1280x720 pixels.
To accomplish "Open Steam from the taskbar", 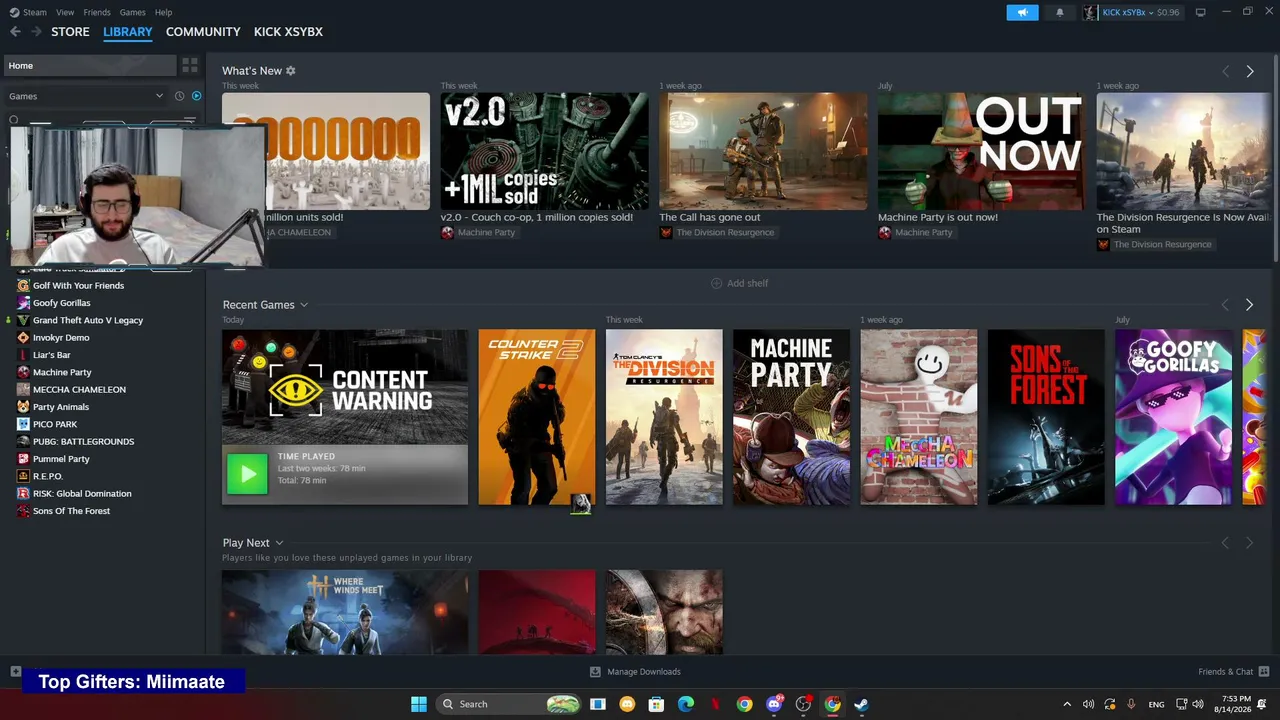I will pos(861,704).
